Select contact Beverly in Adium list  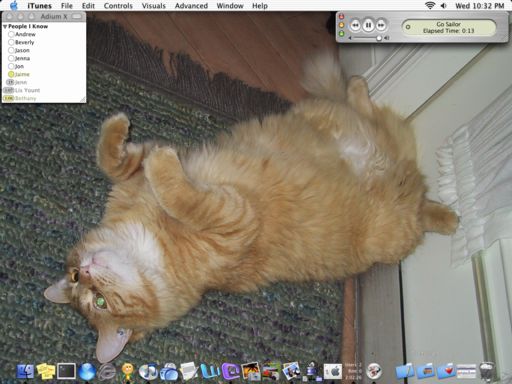click(44, 42)
